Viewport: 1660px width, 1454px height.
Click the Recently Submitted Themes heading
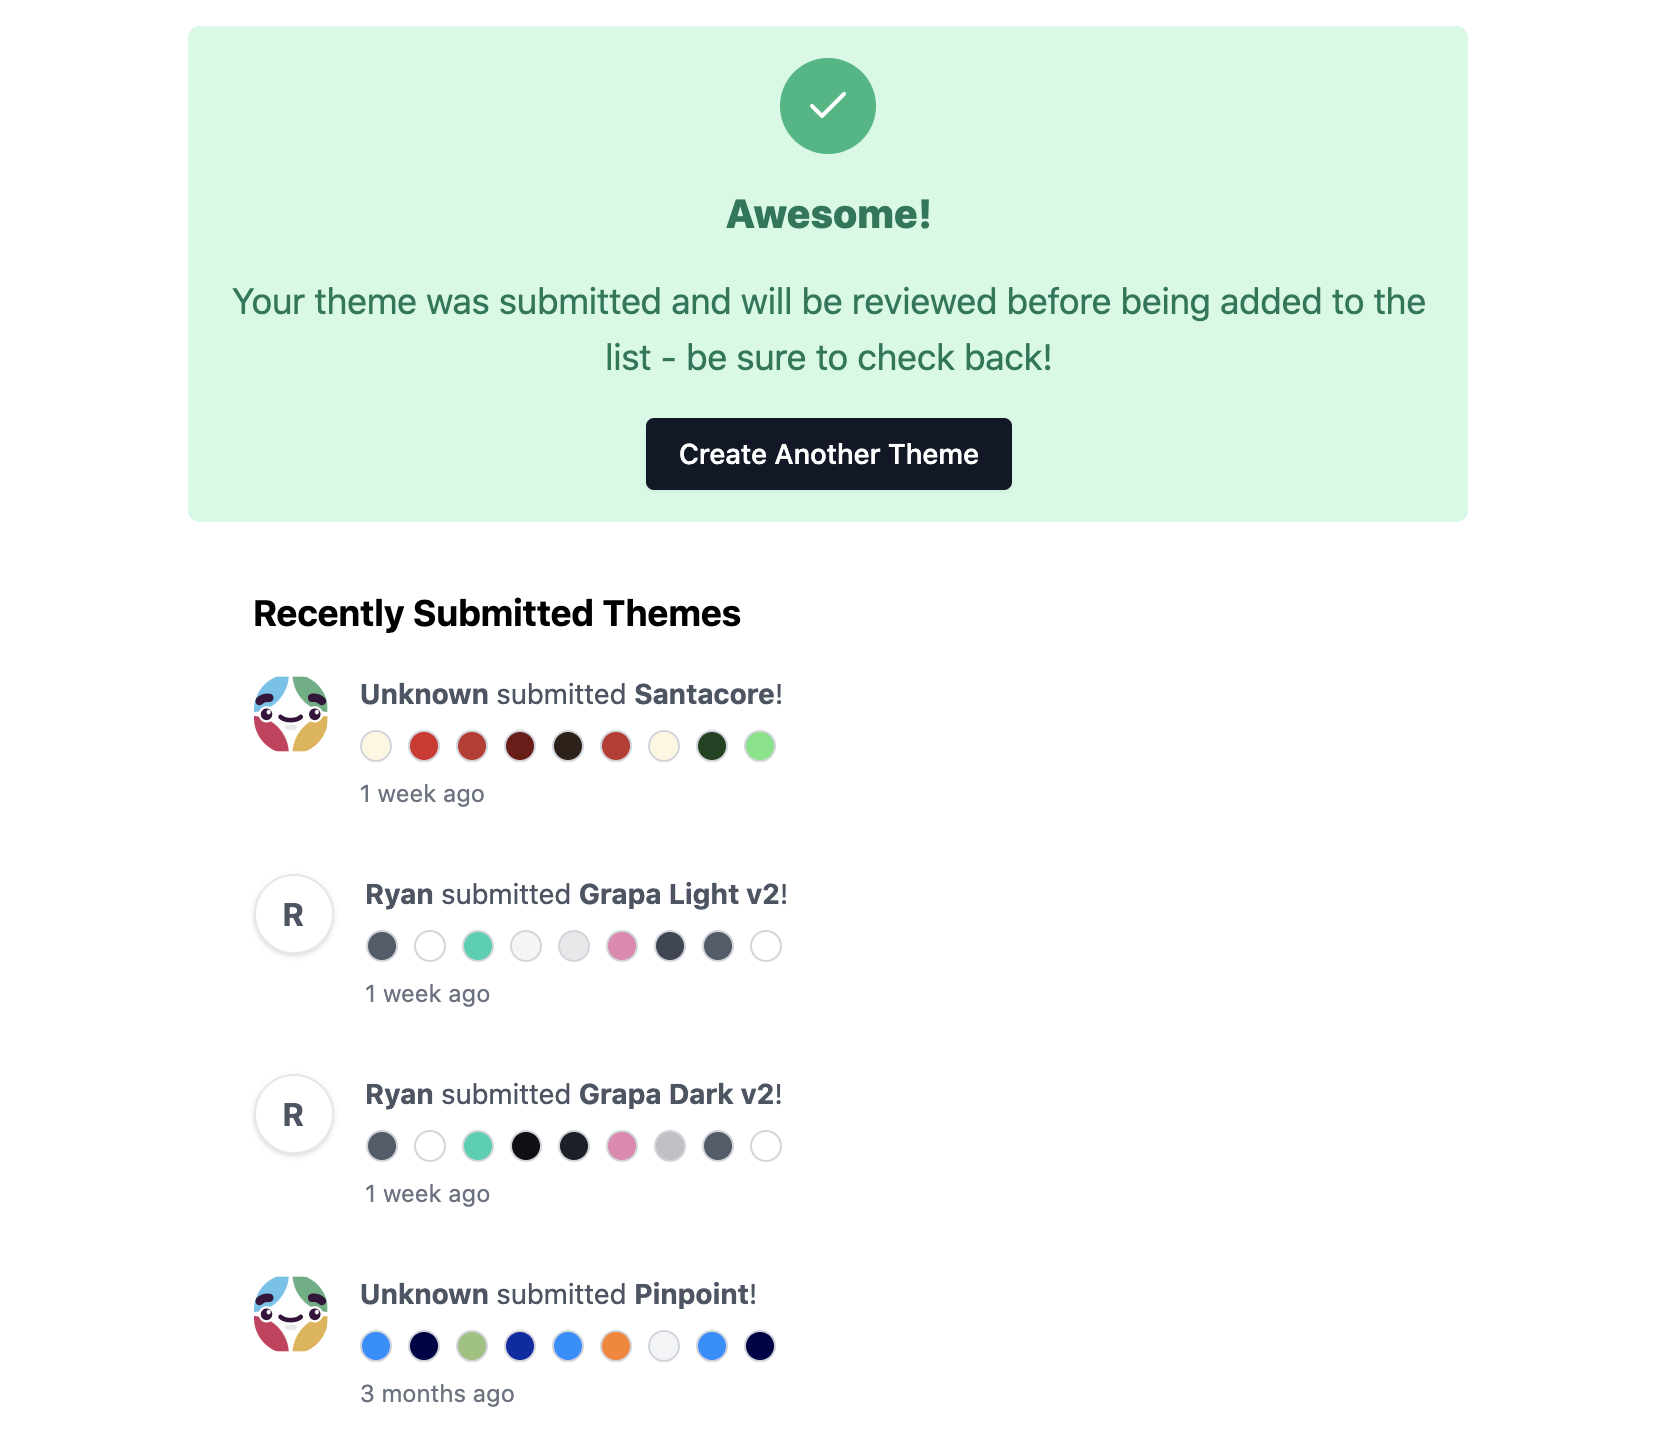pos(497,613)
